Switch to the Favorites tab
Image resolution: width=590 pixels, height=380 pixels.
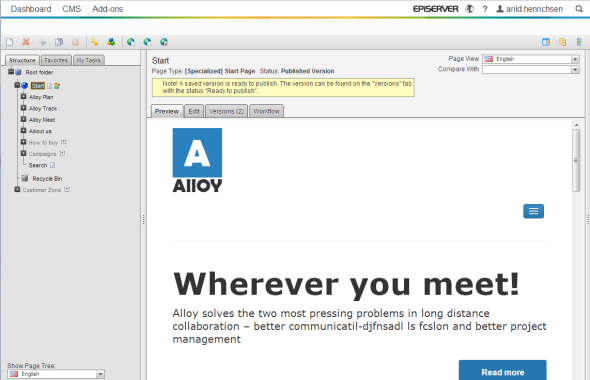pyautogui.click(x=56, y=60)
